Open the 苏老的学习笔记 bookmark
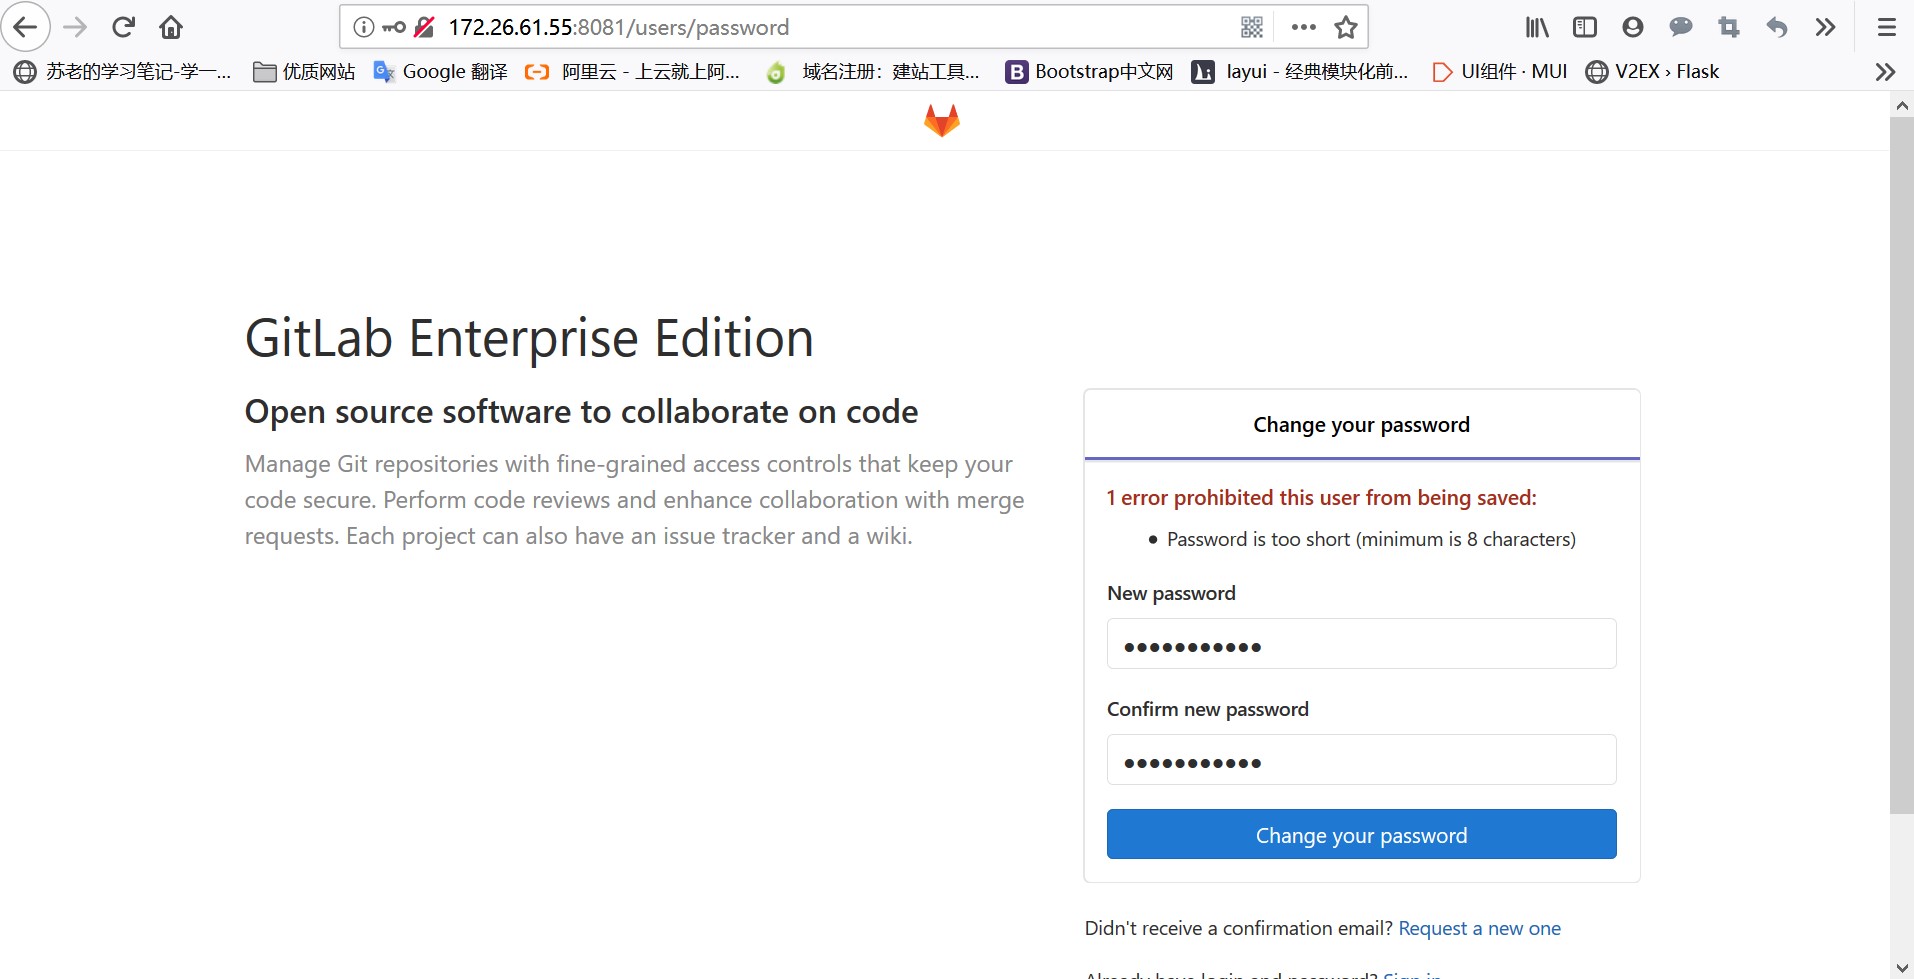 point(122,72)
